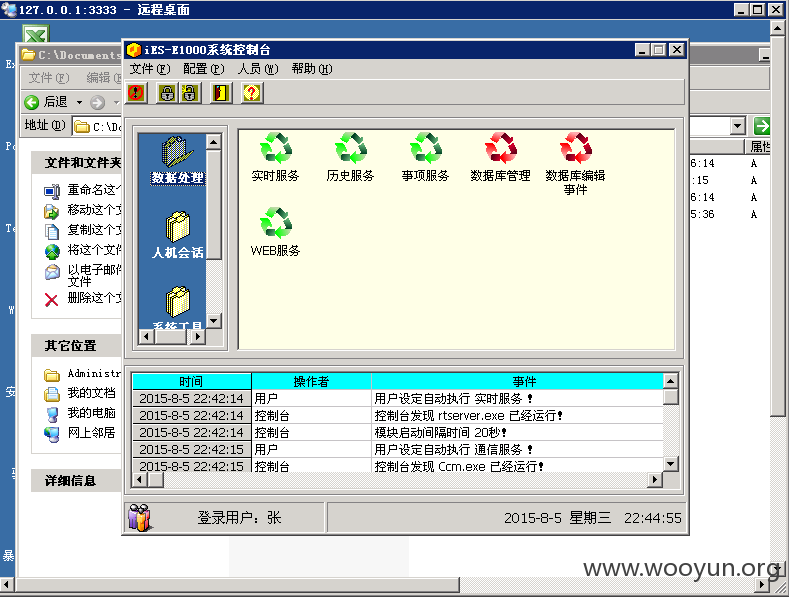The image size is (789, 597).
Task: Select 数据处理 in the sidebar
Action: pos(177,160)
